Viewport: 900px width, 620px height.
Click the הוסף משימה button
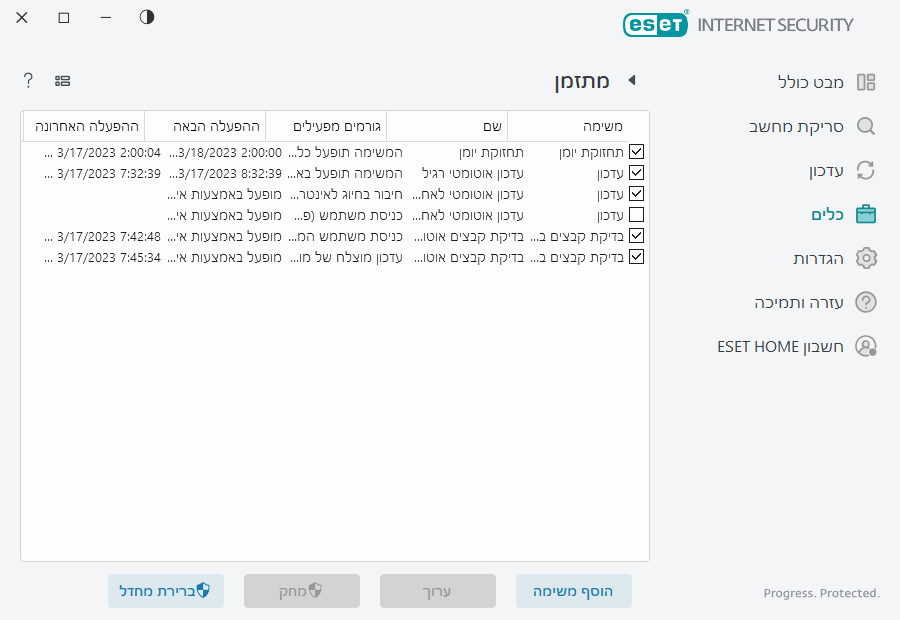coord(573,591)
